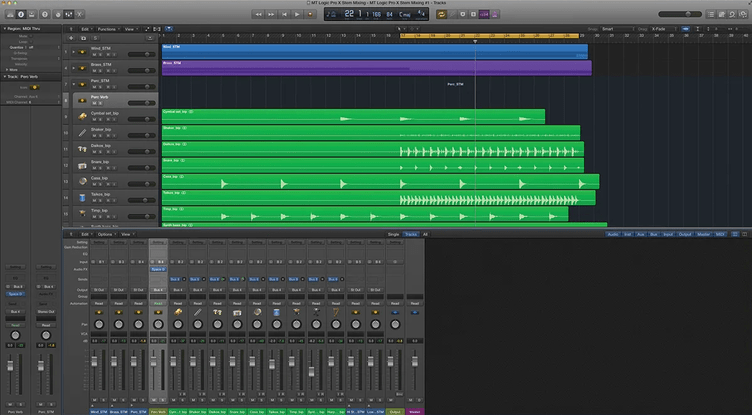Toggle Cycle mode button
This screenshot has width=752, height=415.
pyautogui.click(x=441, y=14)
